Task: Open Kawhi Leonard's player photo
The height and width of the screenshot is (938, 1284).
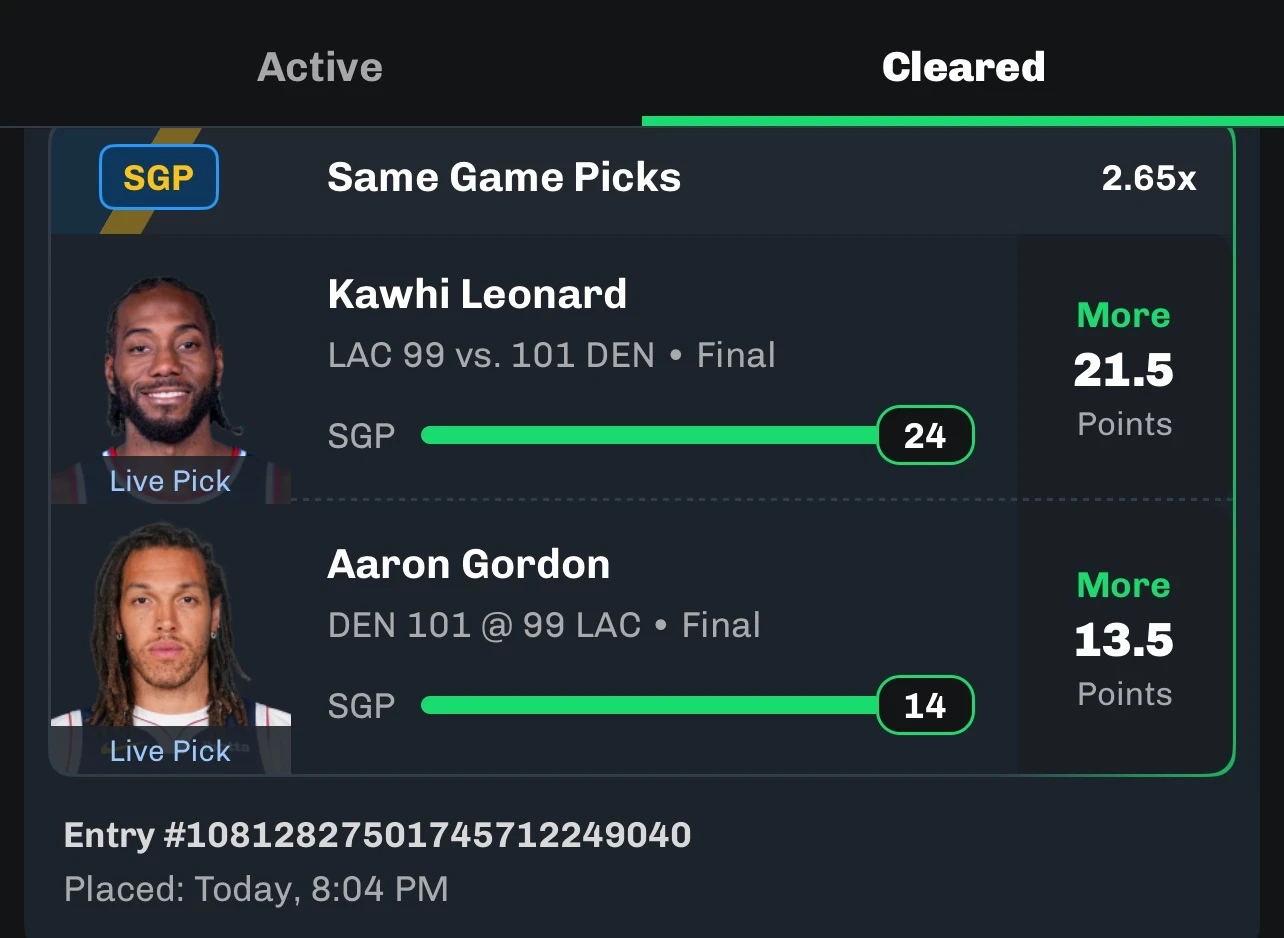Action: click(x=170, y=389)
